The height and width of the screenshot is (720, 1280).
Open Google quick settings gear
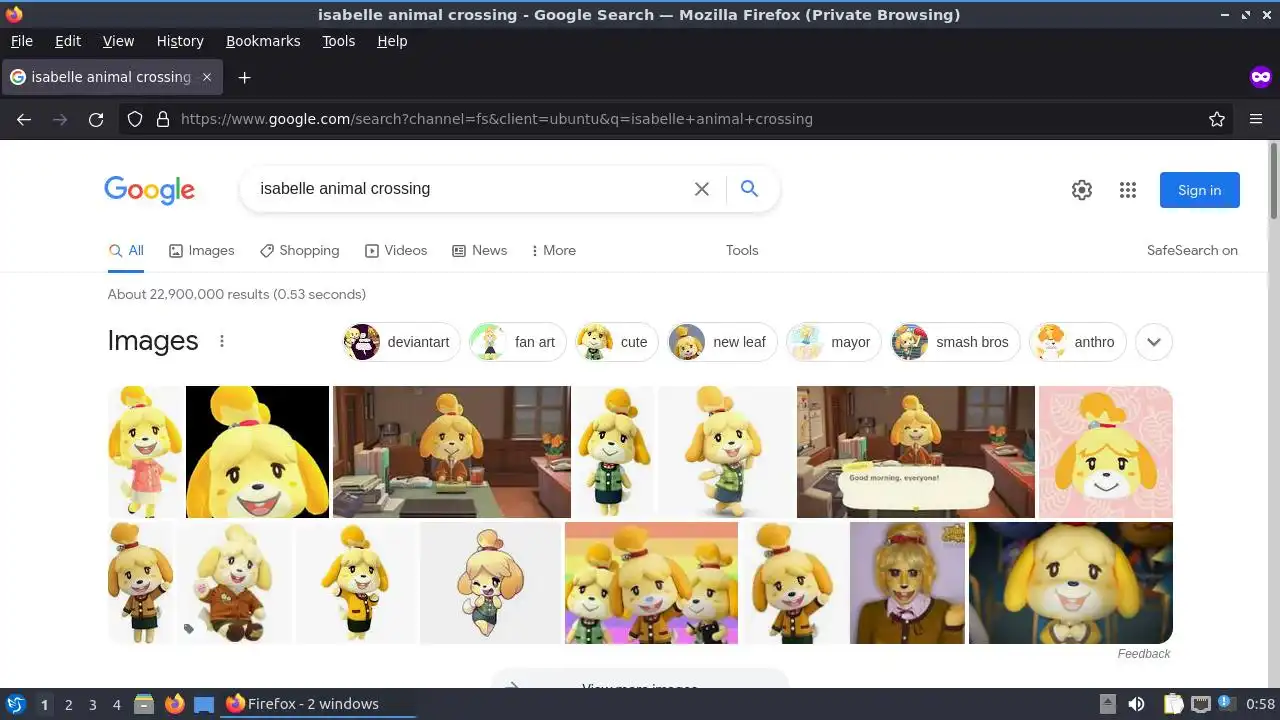click(x=1082, y=190)
